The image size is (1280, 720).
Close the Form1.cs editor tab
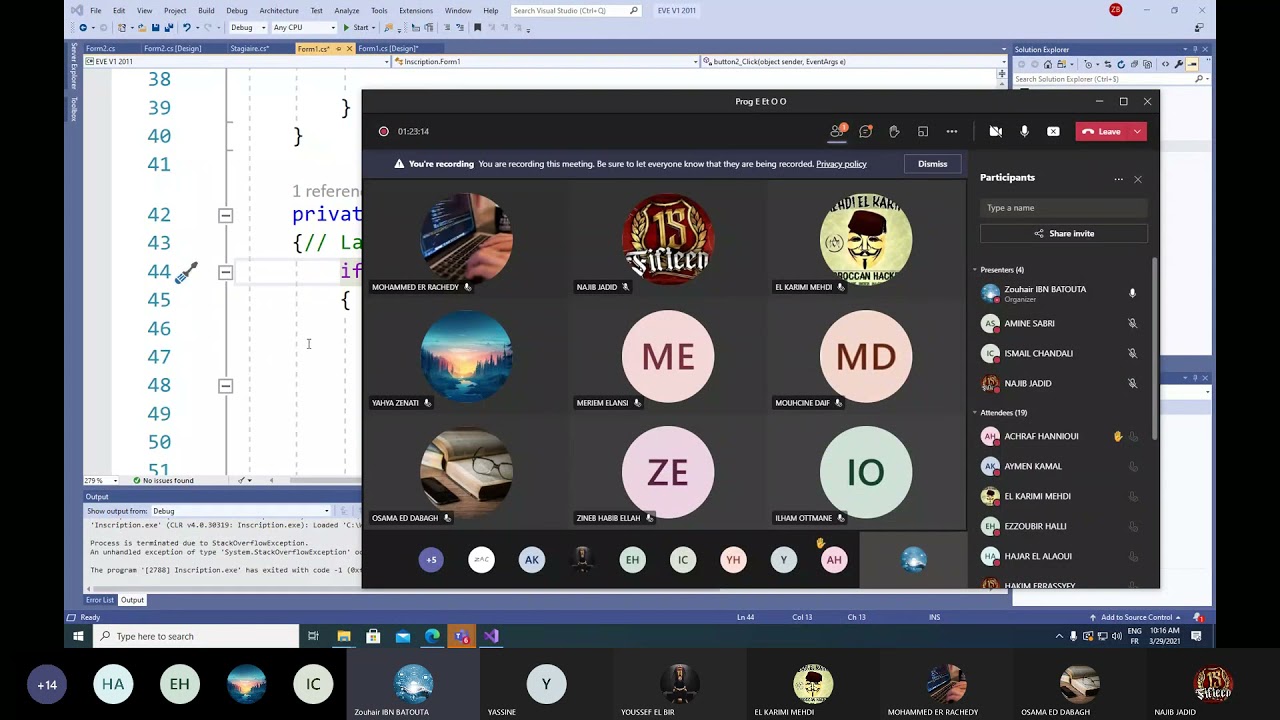pyautogui.click(x=348, y=48)
